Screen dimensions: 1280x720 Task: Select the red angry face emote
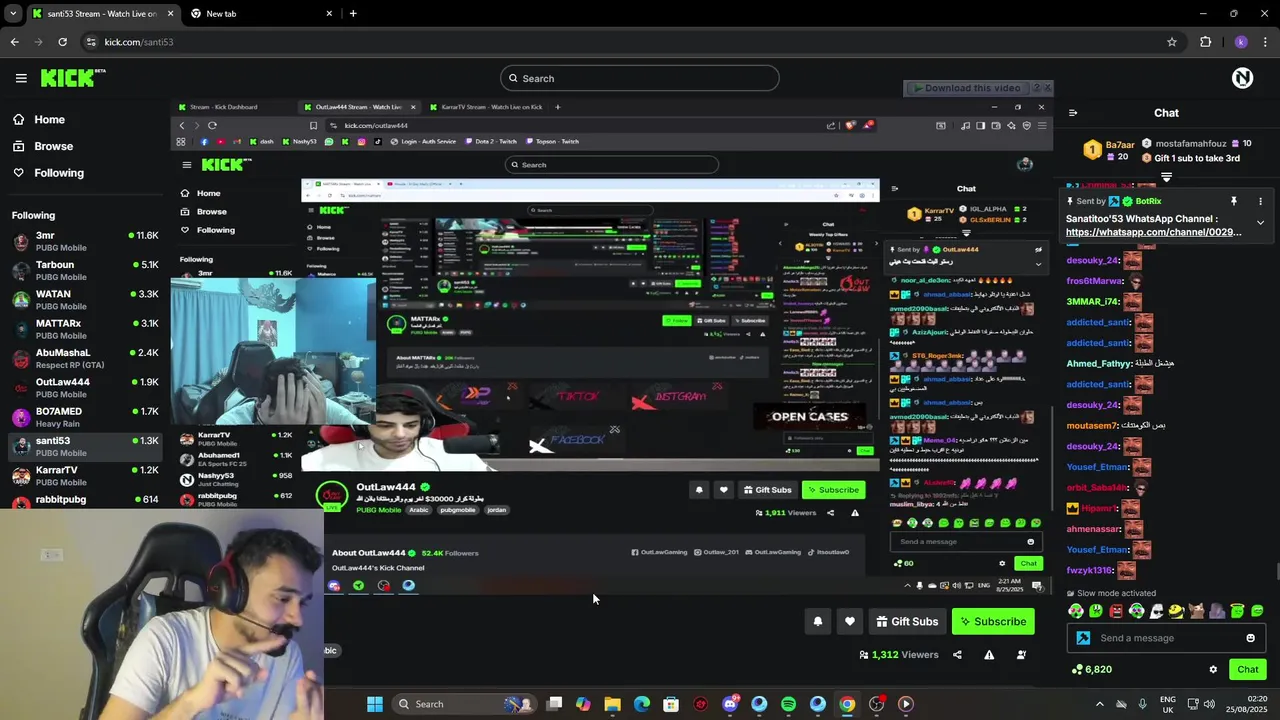click(1116, 611)
